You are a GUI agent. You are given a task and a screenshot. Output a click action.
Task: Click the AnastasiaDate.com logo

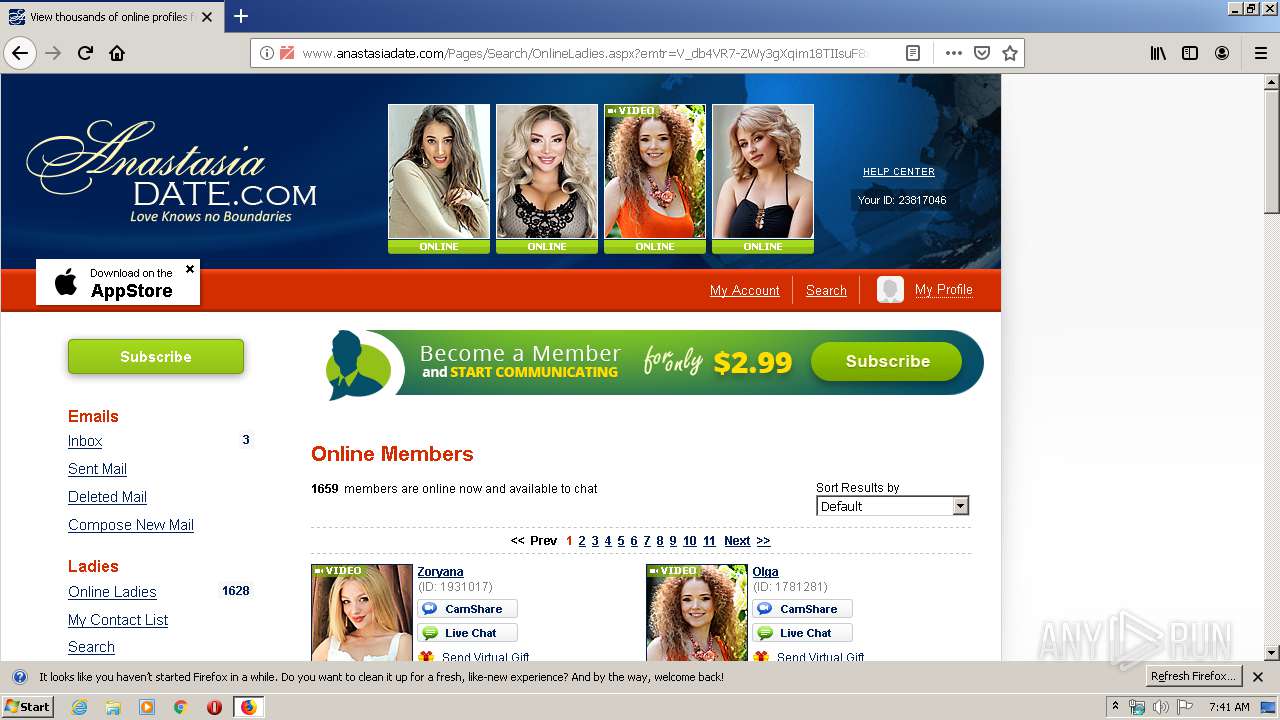[172, 172]
